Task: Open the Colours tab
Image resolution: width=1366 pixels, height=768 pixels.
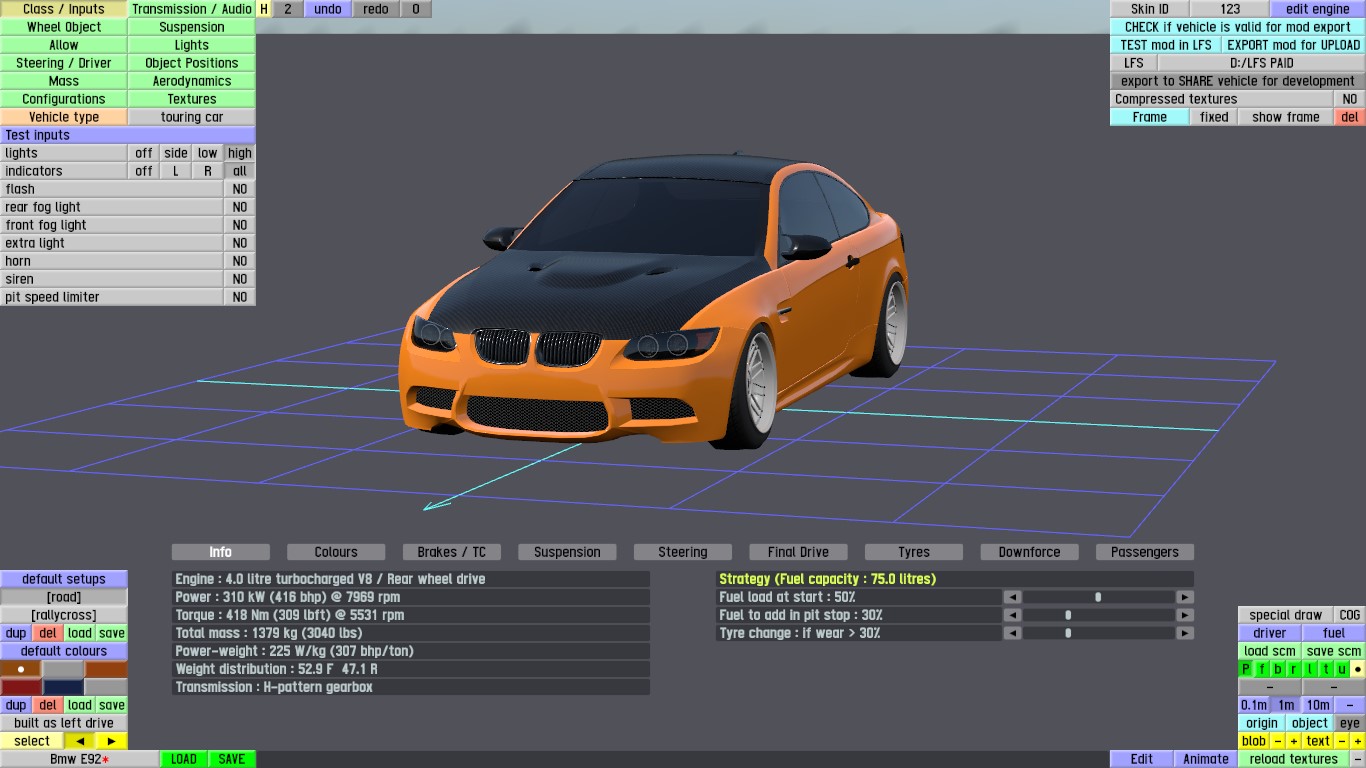Action: (x=336, y=552)
